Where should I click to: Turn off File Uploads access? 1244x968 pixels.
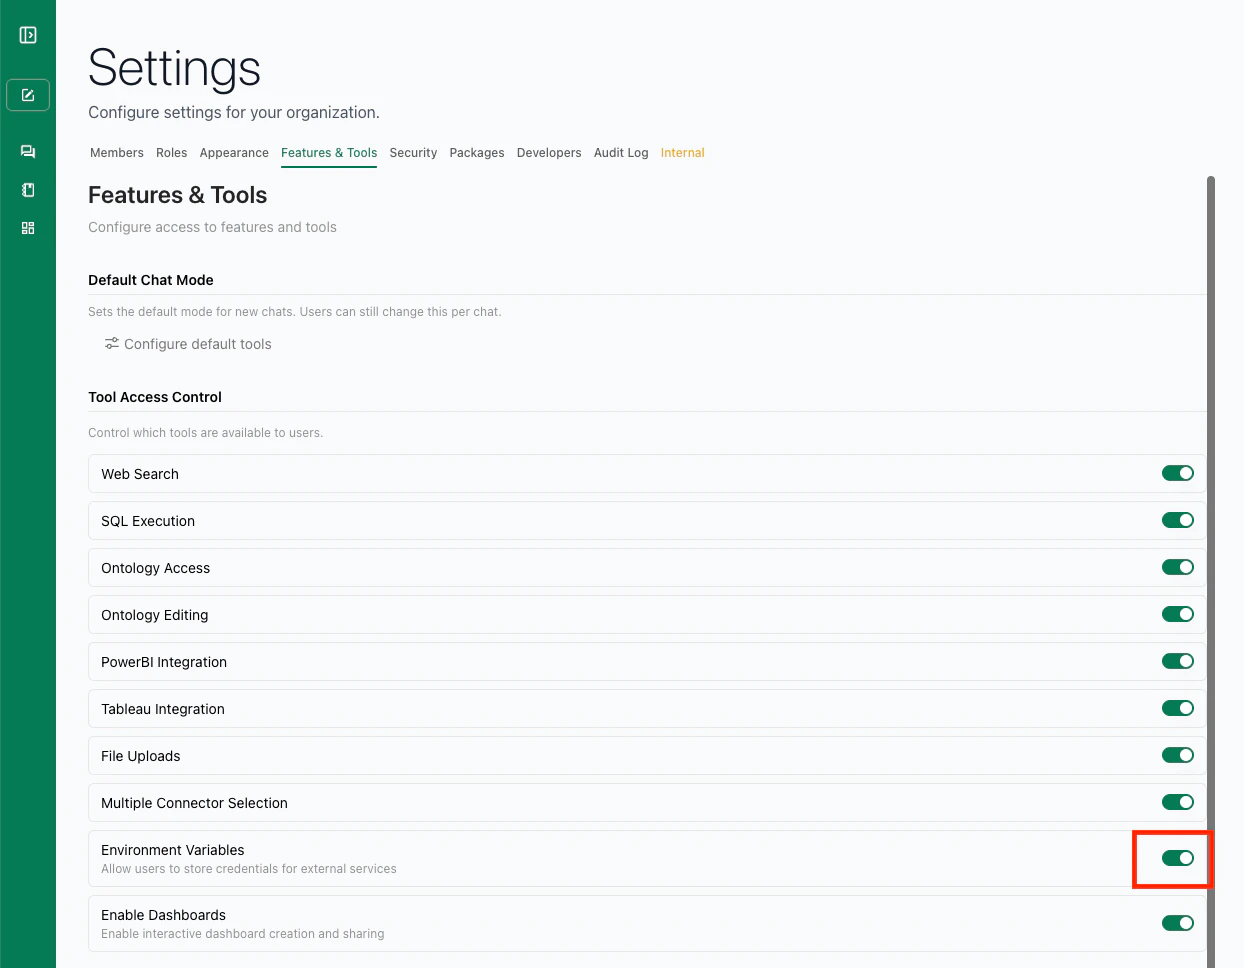1177,755
